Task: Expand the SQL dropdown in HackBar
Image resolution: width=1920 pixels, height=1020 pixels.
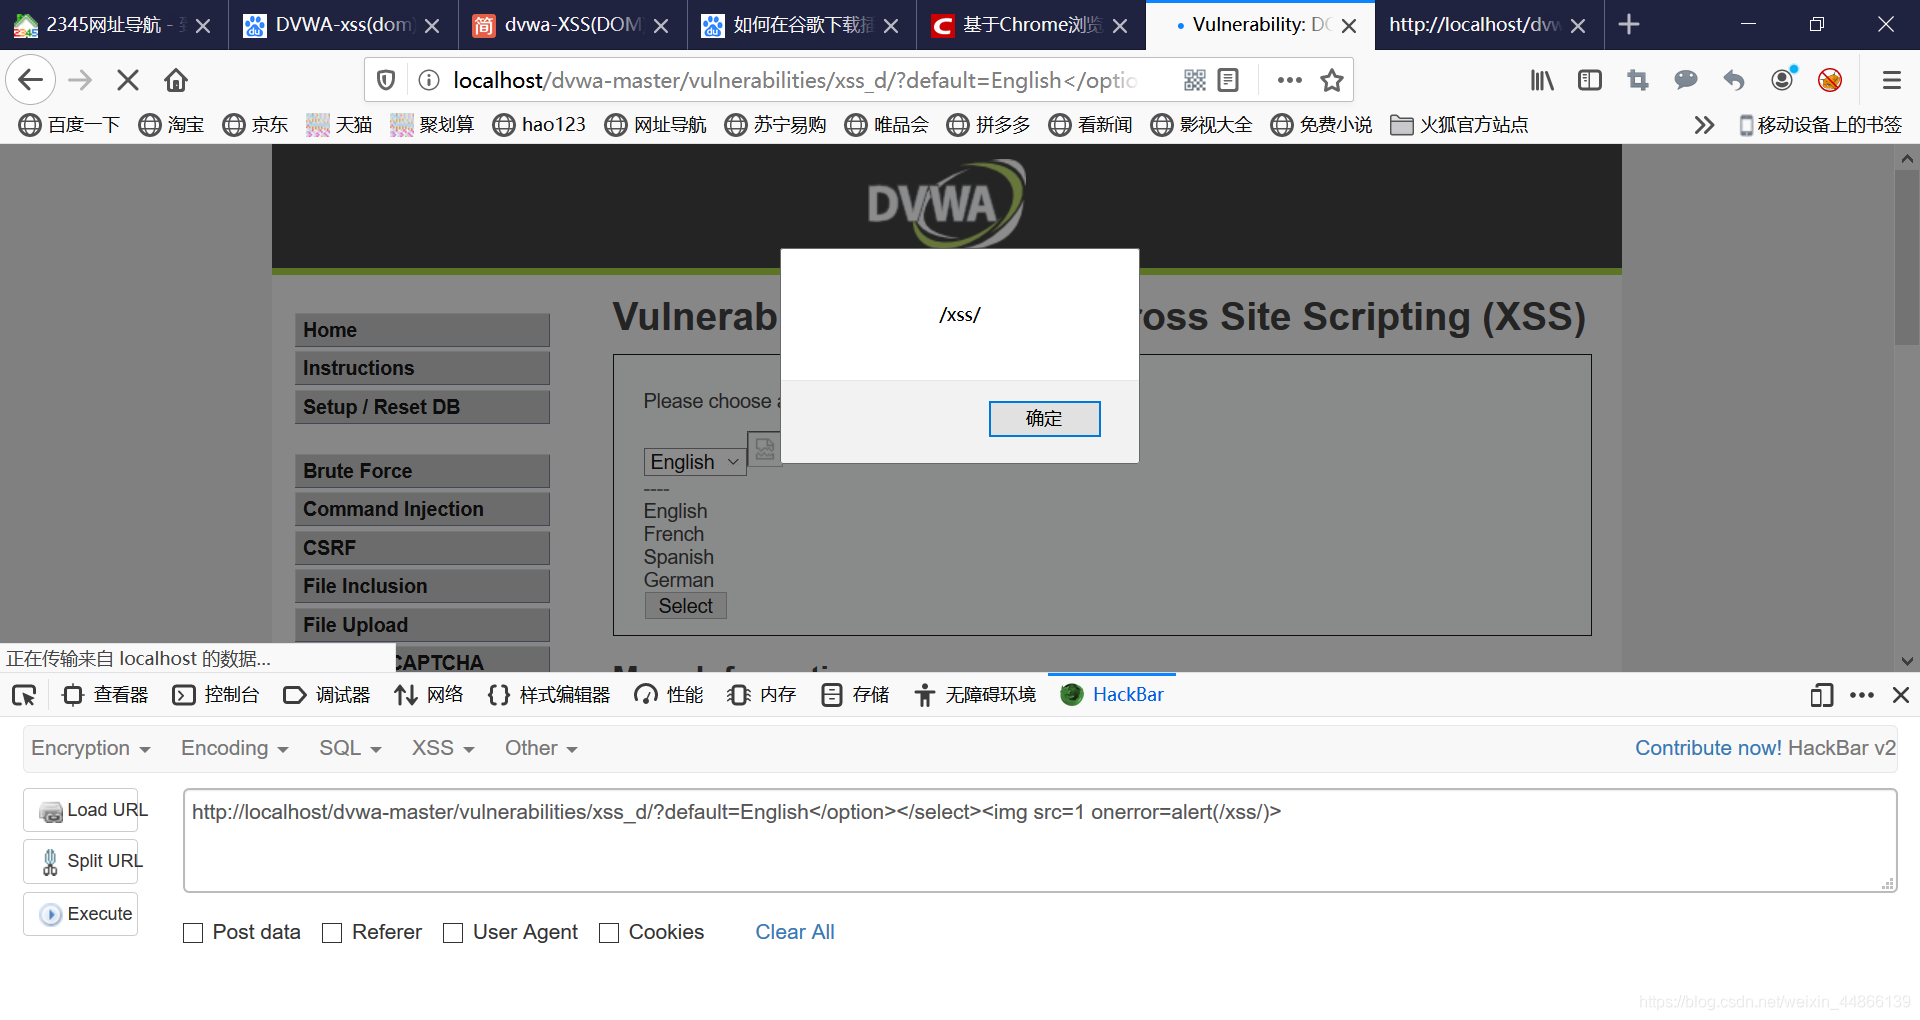Action: coord(350,748)
